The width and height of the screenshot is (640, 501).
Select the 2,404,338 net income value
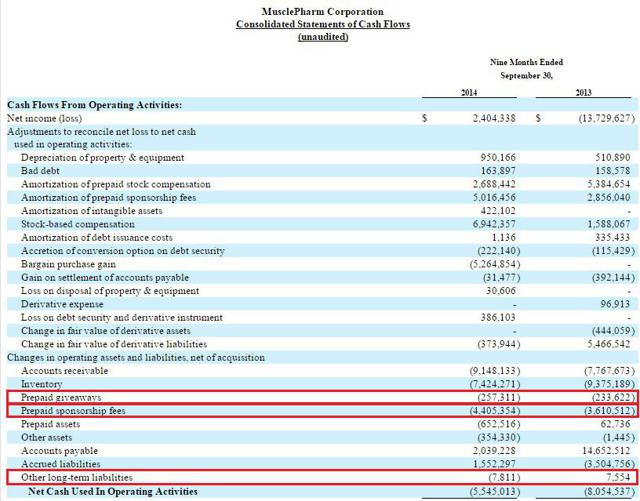[x=494, y=118]
